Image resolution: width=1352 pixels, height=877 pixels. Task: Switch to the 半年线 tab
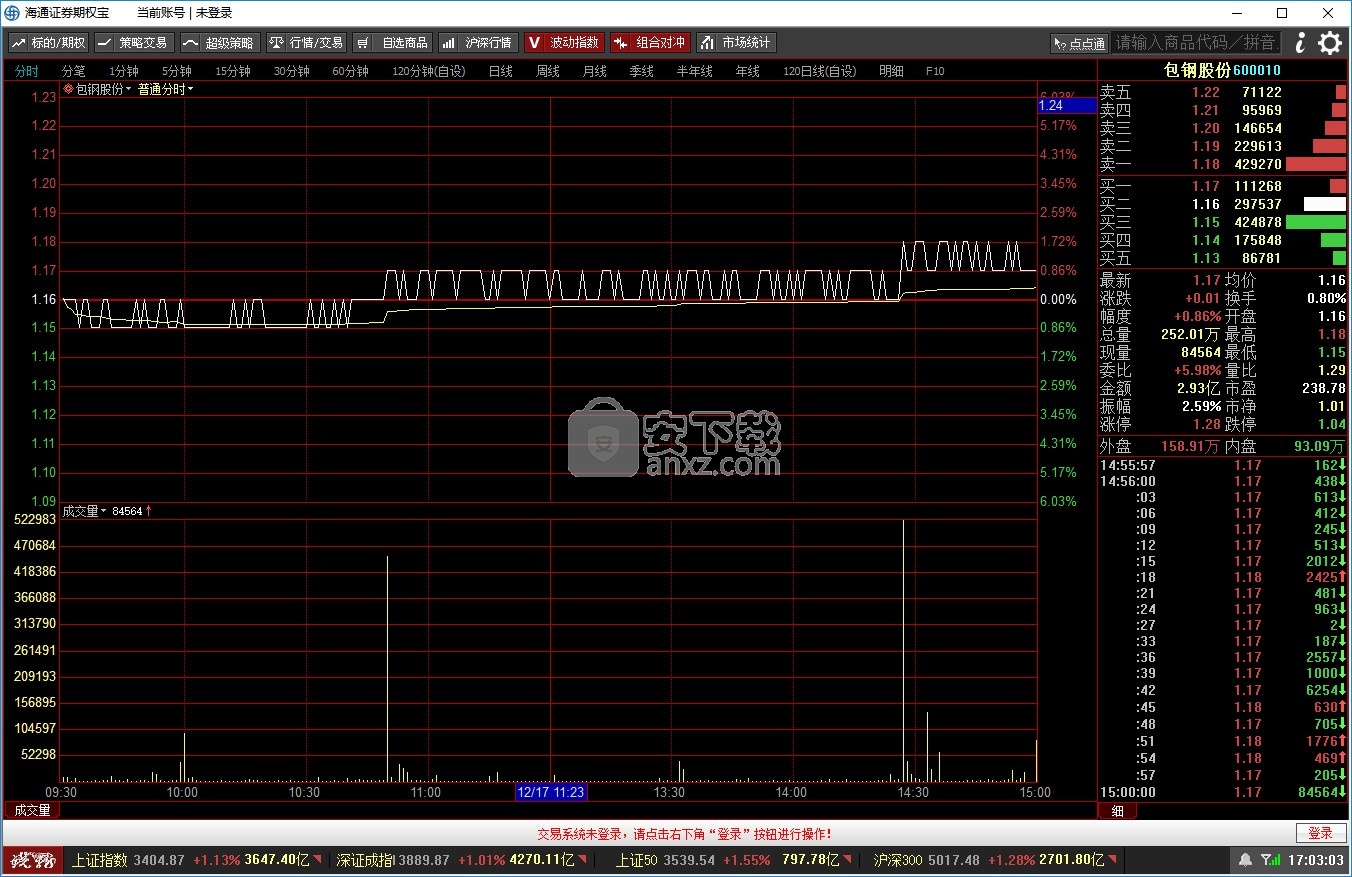695,71
